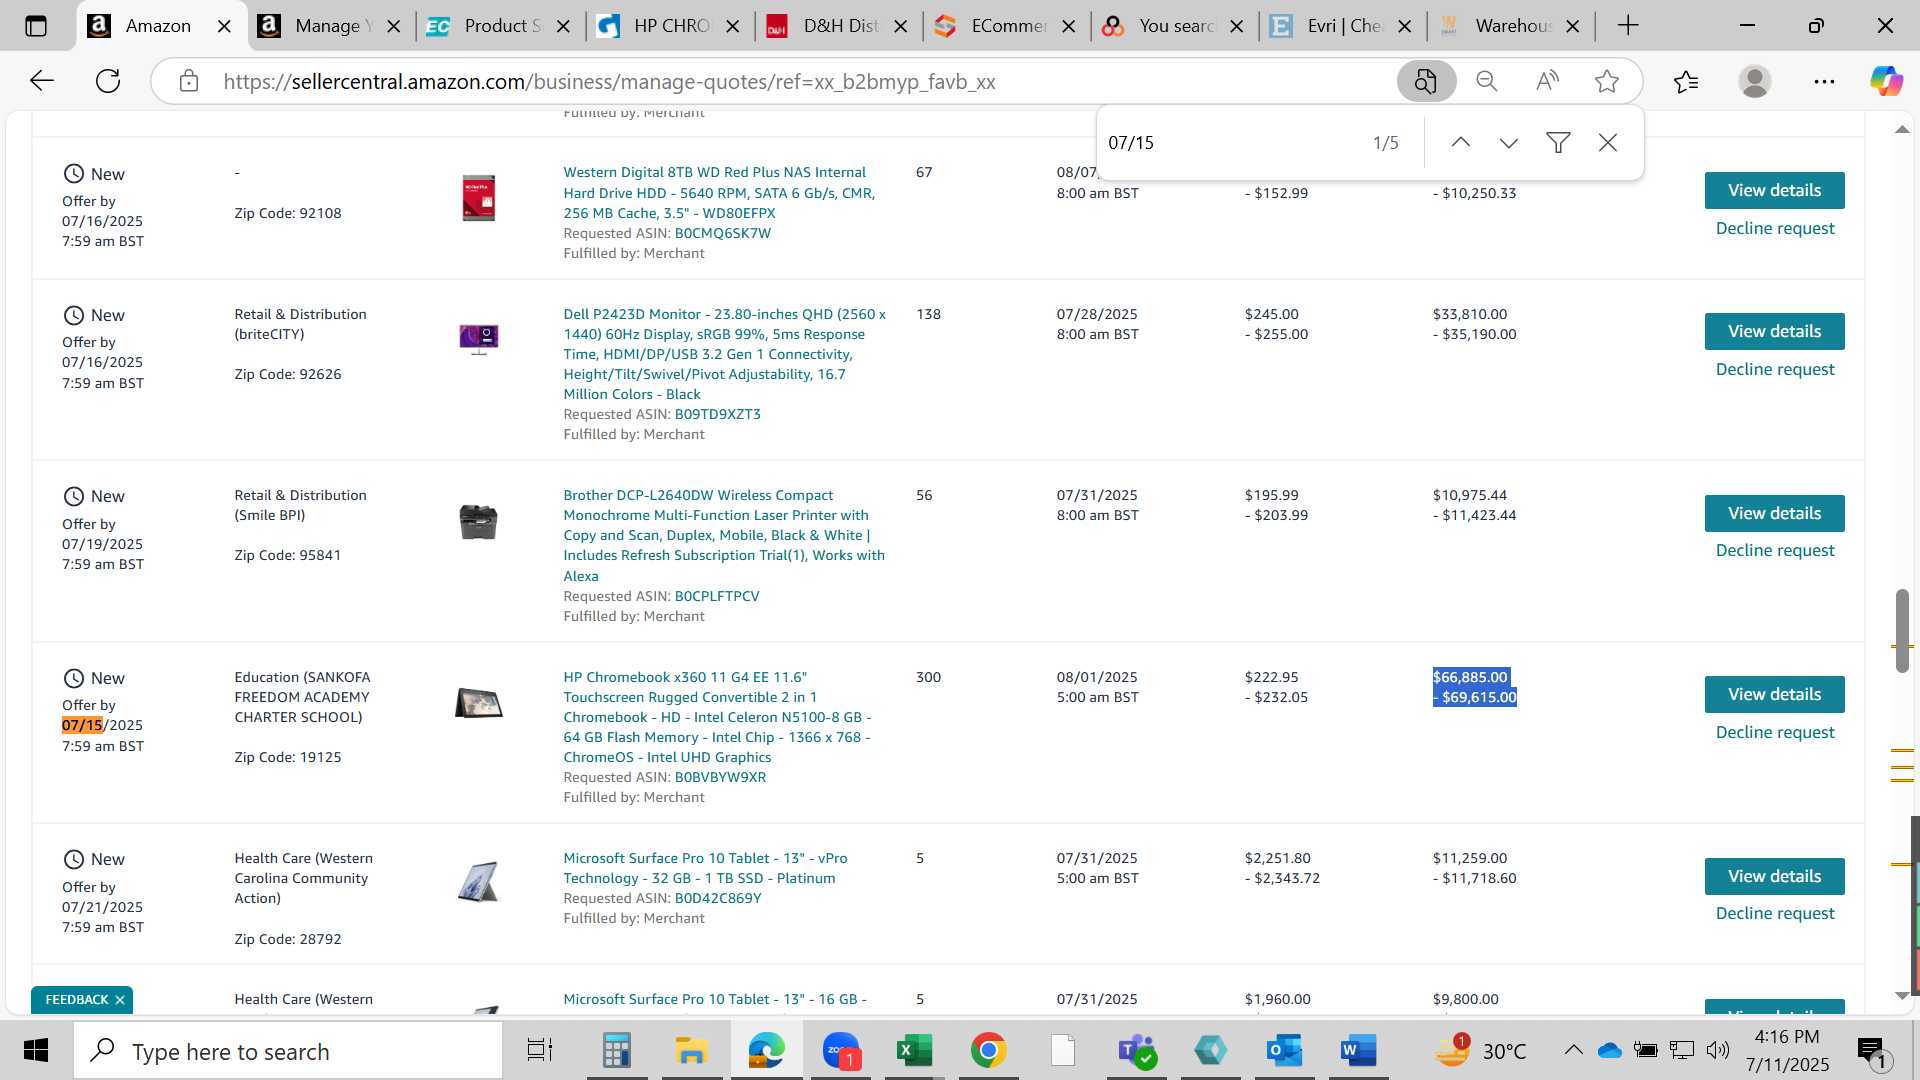The image size is (1920, 1080).
Task: Open Outlook from the taskbar
Action: click(1283, 1051)
